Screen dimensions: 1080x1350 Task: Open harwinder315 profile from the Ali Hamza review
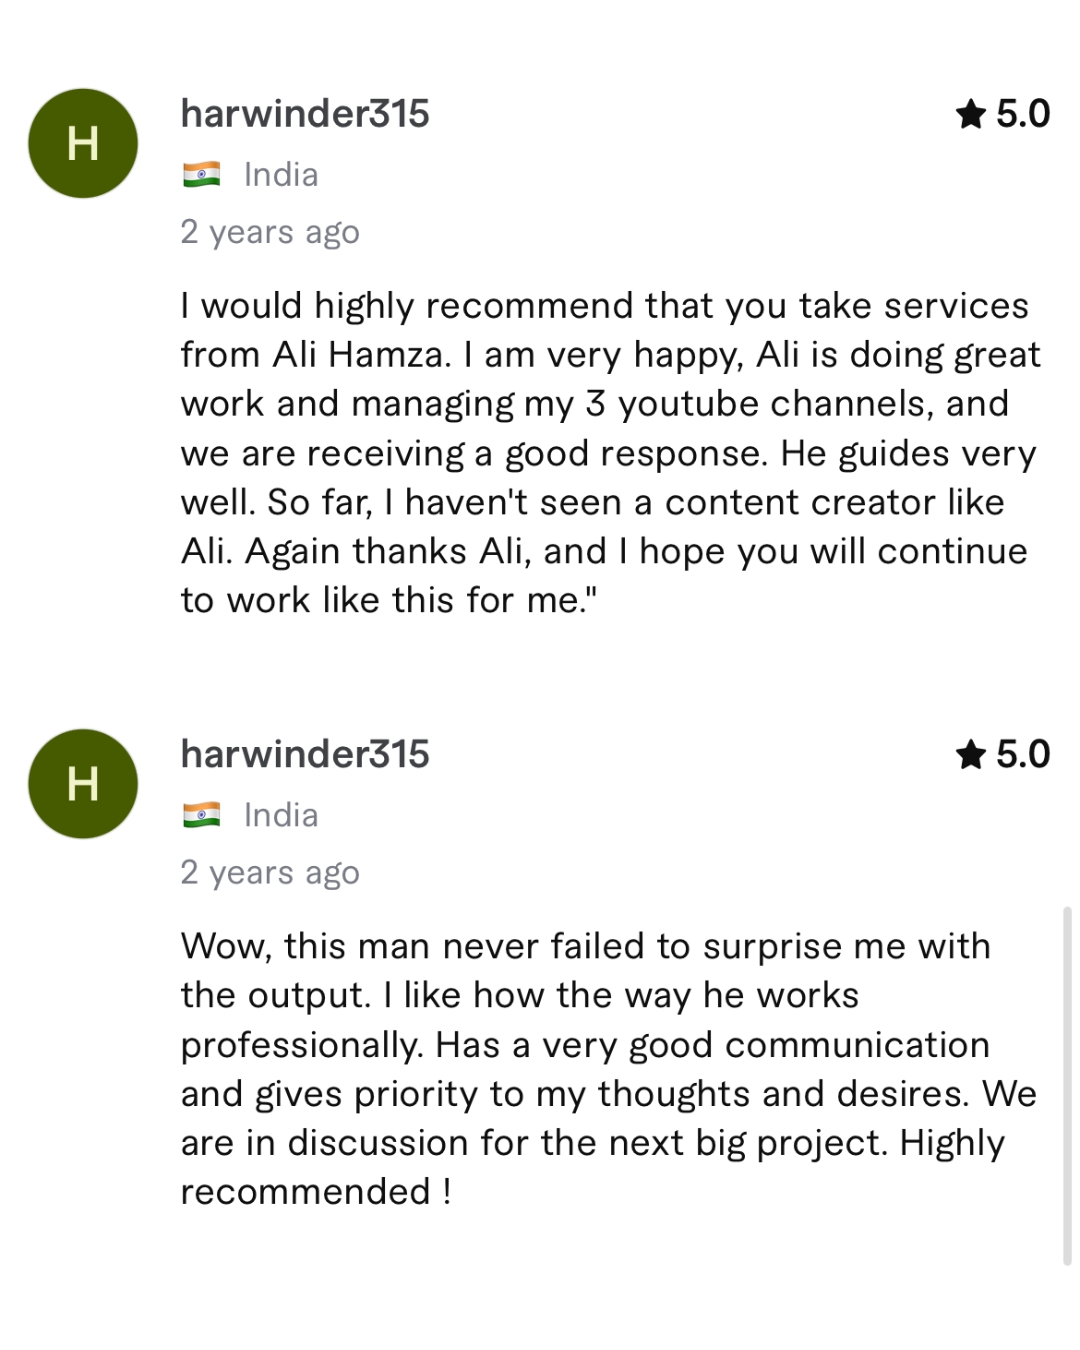(305, 114)
